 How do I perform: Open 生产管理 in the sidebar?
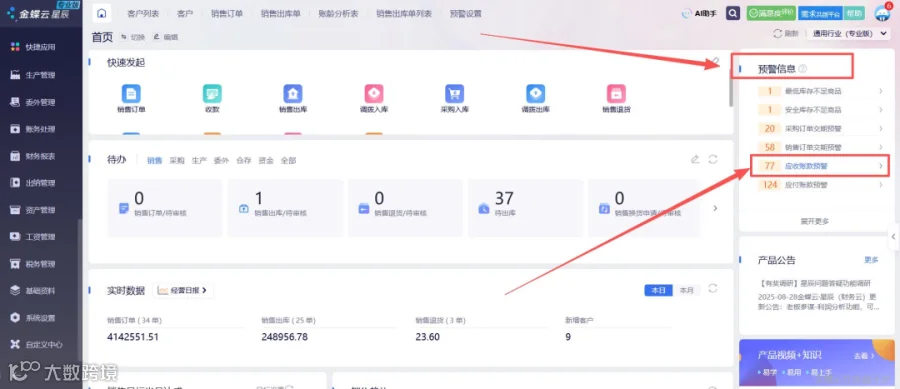(x=40, y=75)
